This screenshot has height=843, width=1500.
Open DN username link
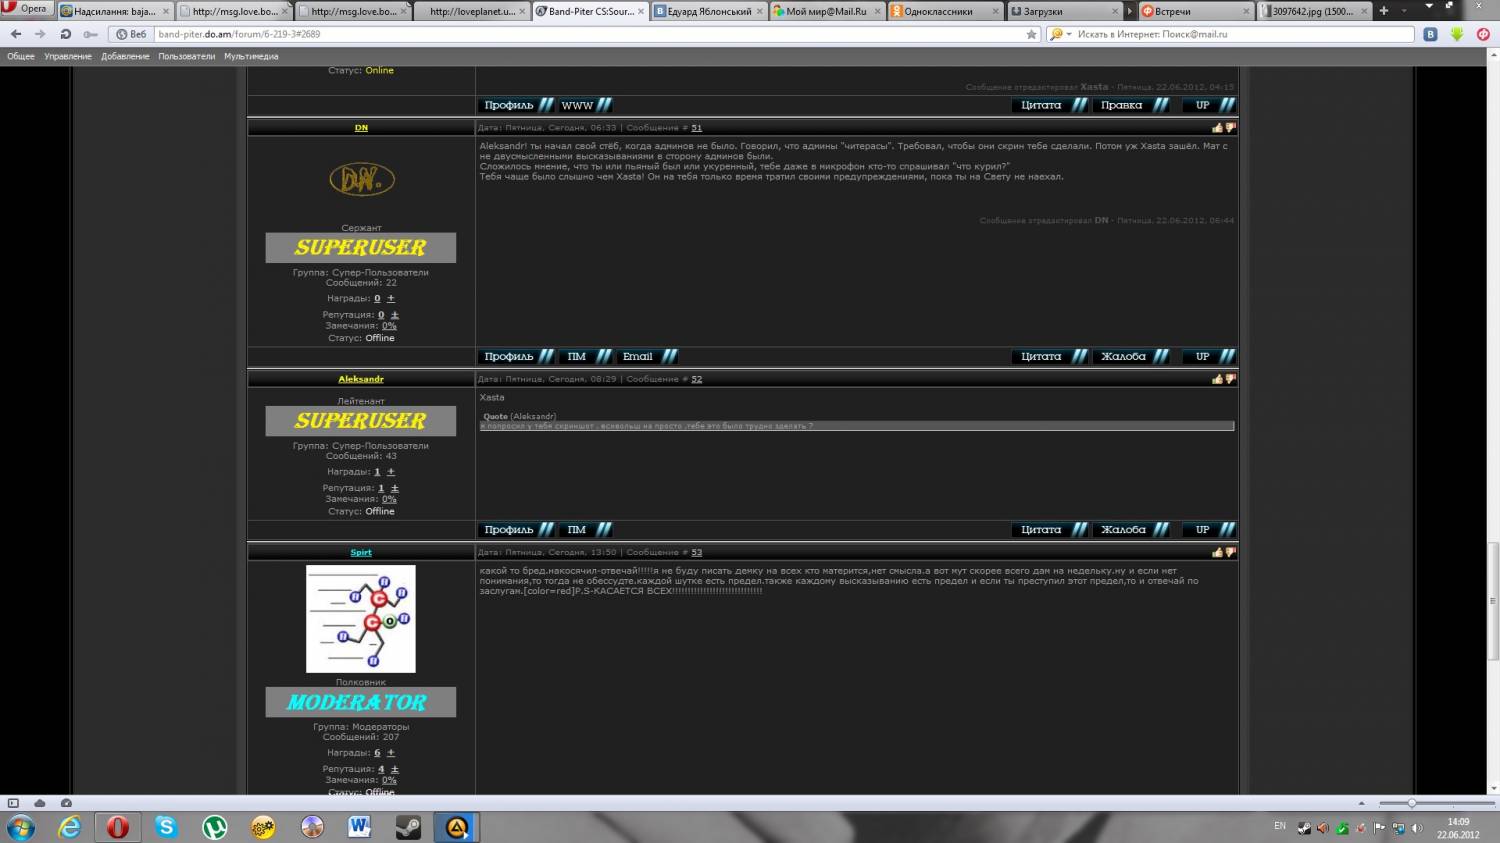pyautogui.click(x=361, y=128)
